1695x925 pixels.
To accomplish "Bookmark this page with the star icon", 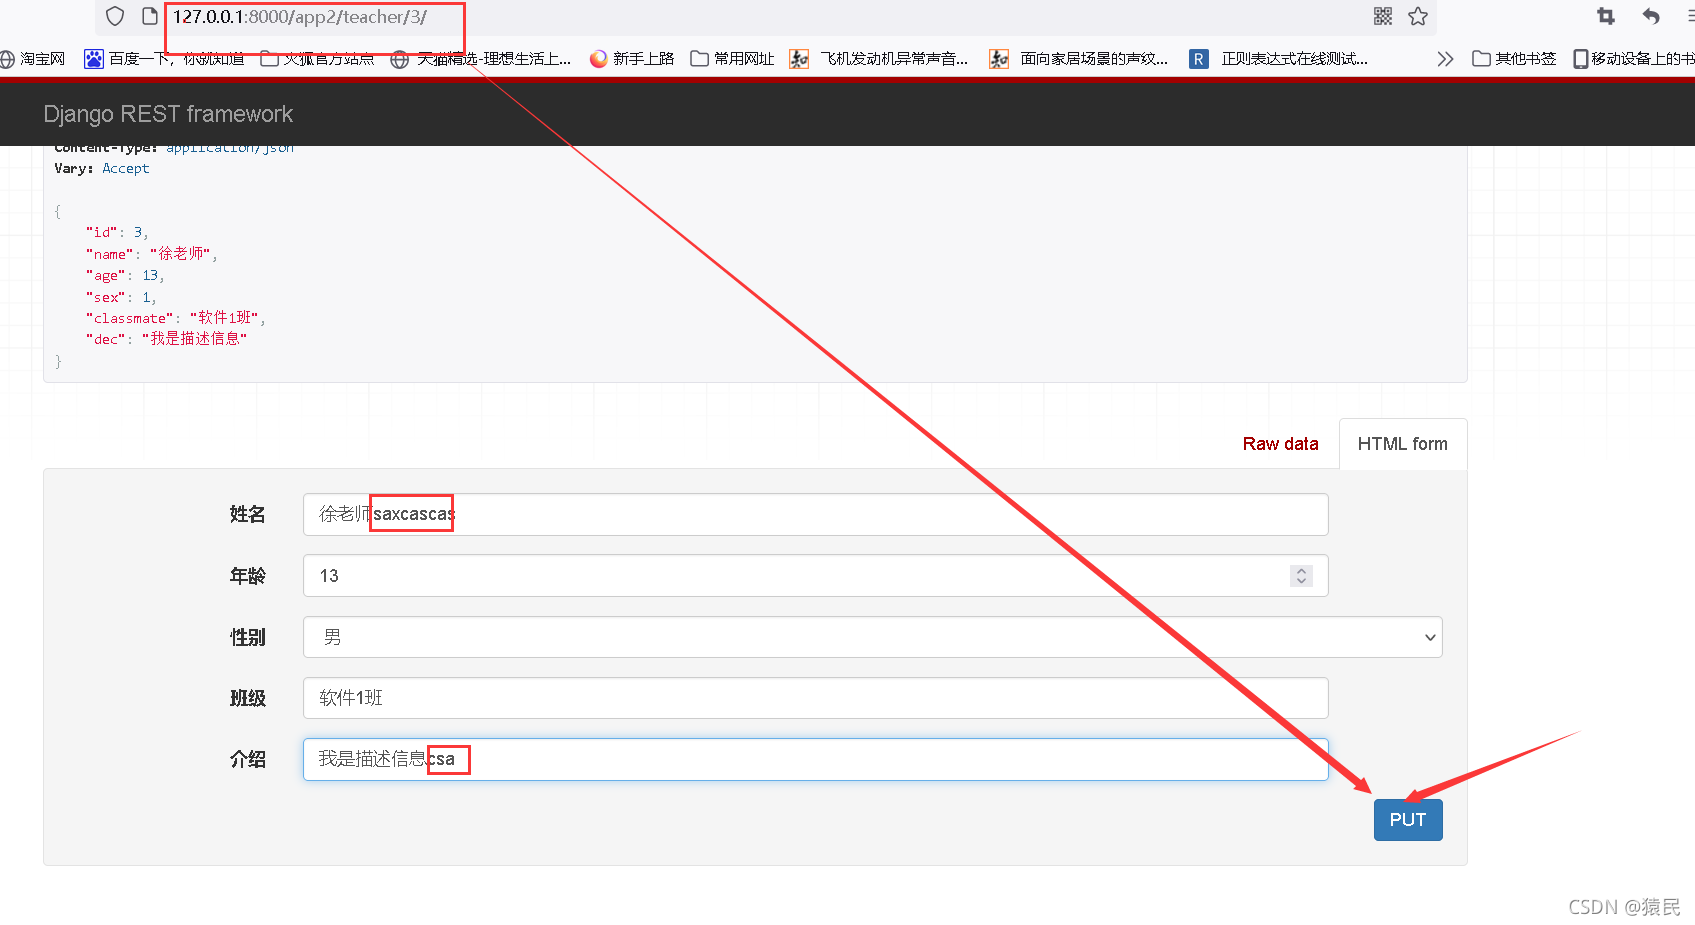I will tap(1418, 16).
